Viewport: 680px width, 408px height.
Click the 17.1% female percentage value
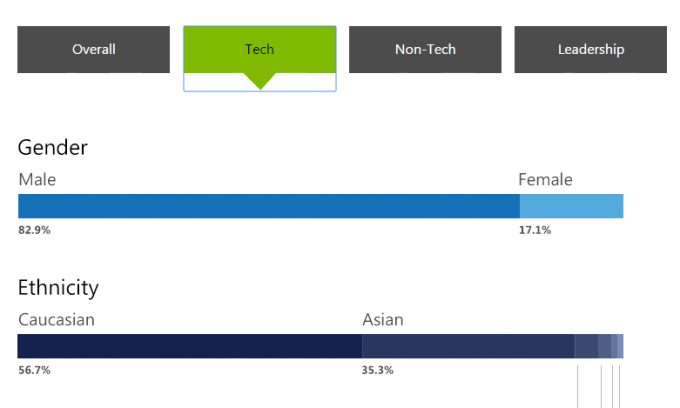[x=534, y=230]
